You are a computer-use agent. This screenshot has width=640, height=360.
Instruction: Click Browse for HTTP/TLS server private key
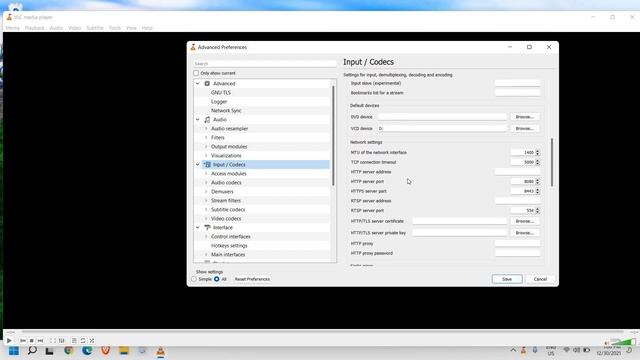[x=524, y=233]
